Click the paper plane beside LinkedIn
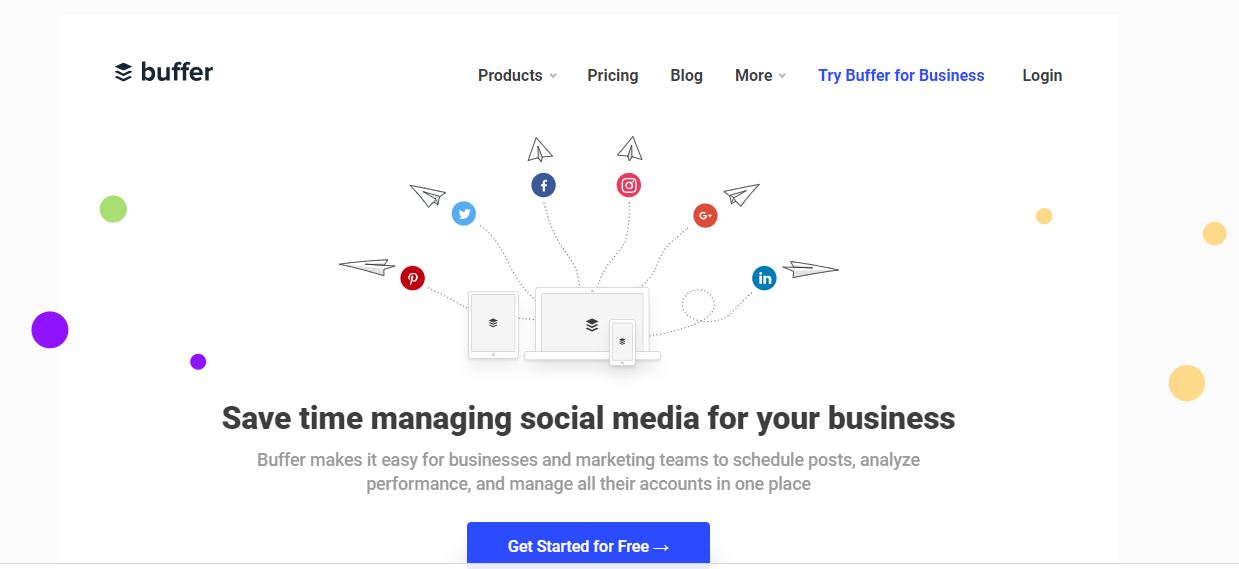 [x=810, y=269]
